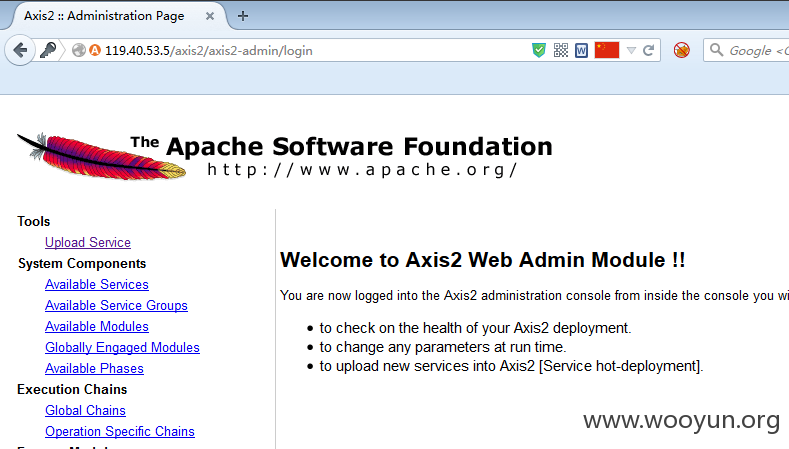Click the red crossed-out circle toolbar icon
This screenshot has width=789, height=449.
coord(681,50)
